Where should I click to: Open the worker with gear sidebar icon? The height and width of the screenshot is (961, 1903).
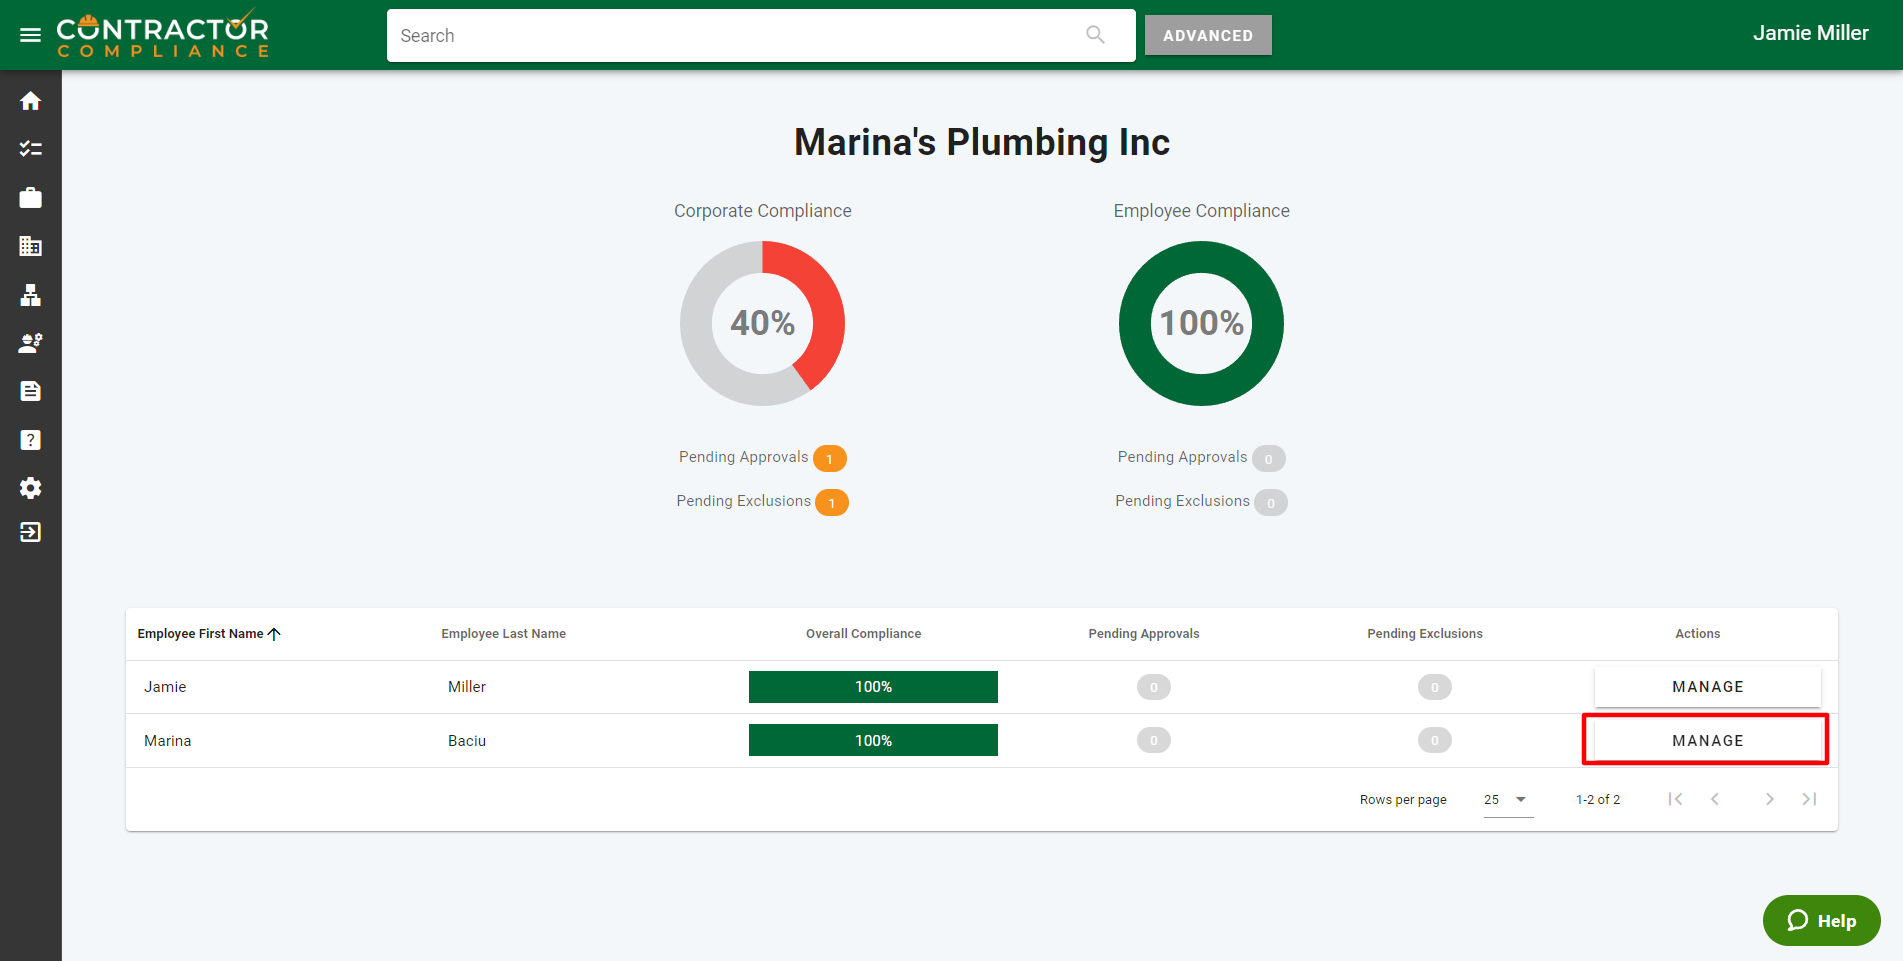pyautogui.click(x=30, y=343)
